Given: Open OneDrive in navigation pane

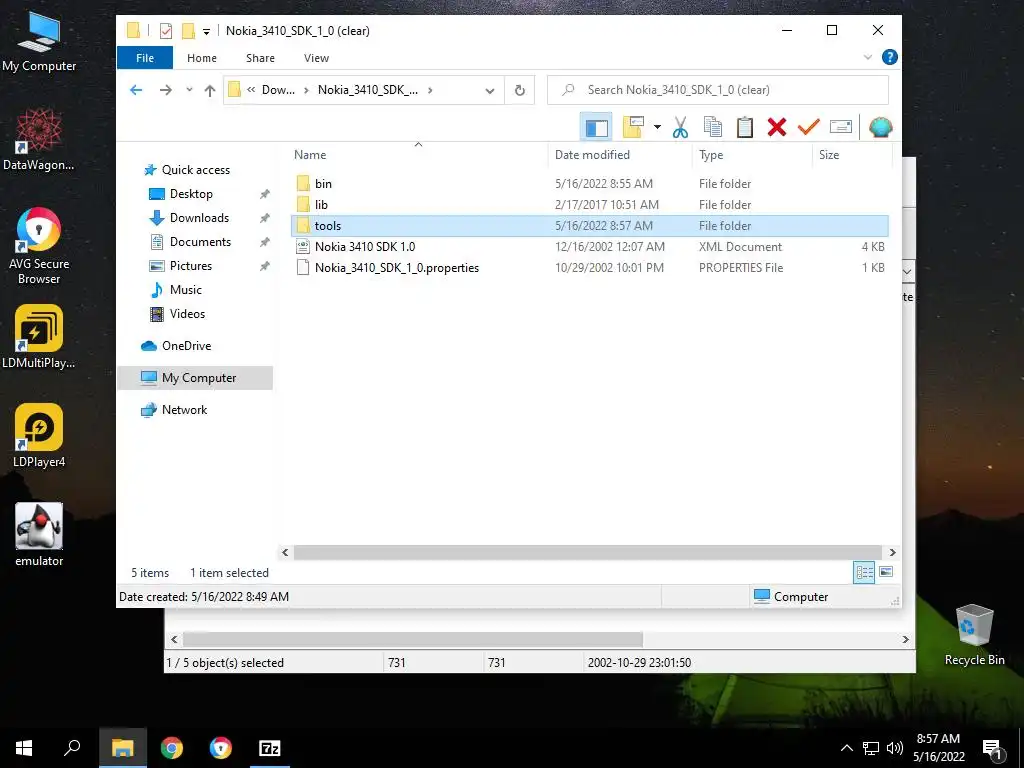Looking at the screenshot, I should click(186, 345).
